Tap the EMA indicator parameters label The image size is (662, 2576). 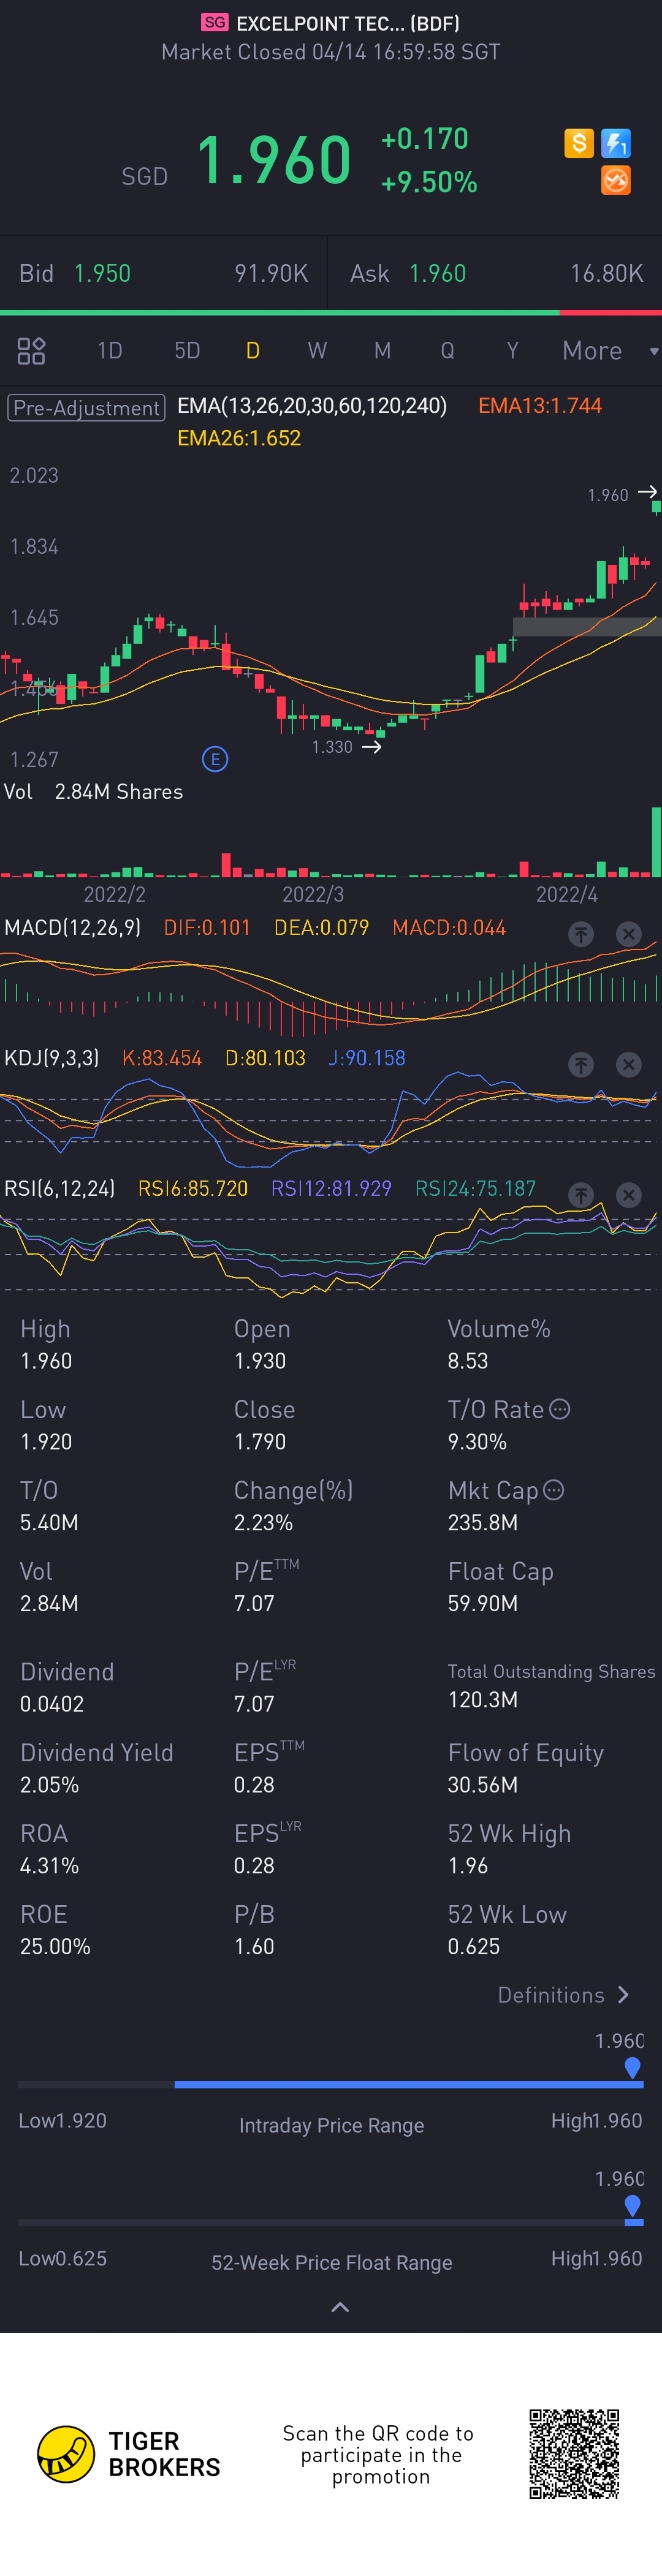312,406
